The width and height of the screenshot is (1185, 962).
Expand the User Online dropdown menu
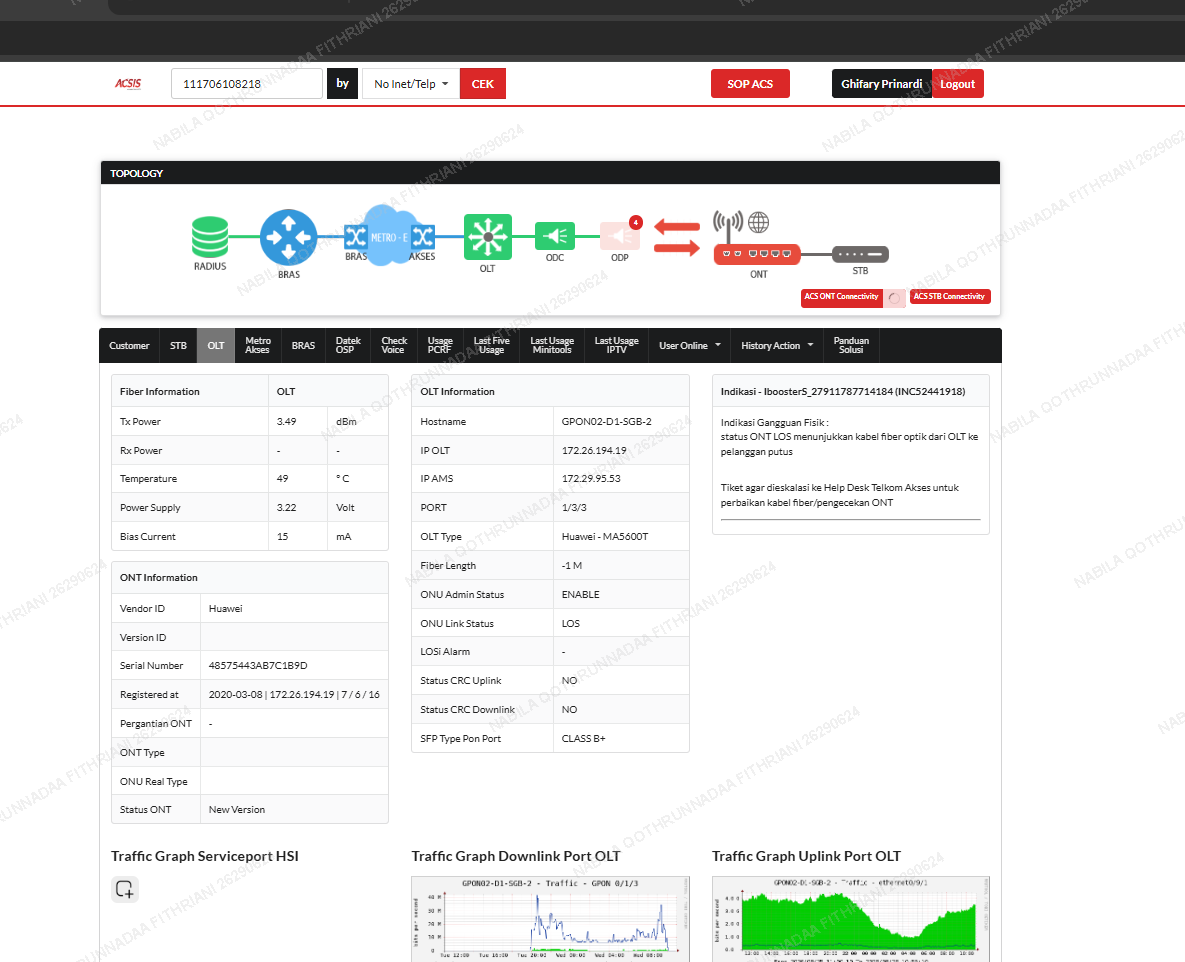689,345
